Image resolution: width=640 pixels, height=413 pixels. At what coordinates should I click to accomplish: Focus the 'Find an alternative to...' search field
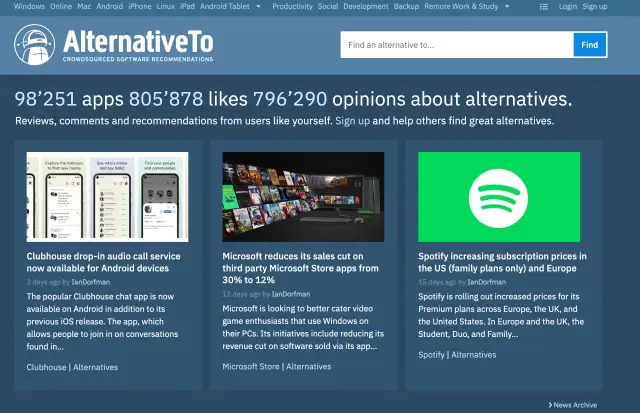457,45
